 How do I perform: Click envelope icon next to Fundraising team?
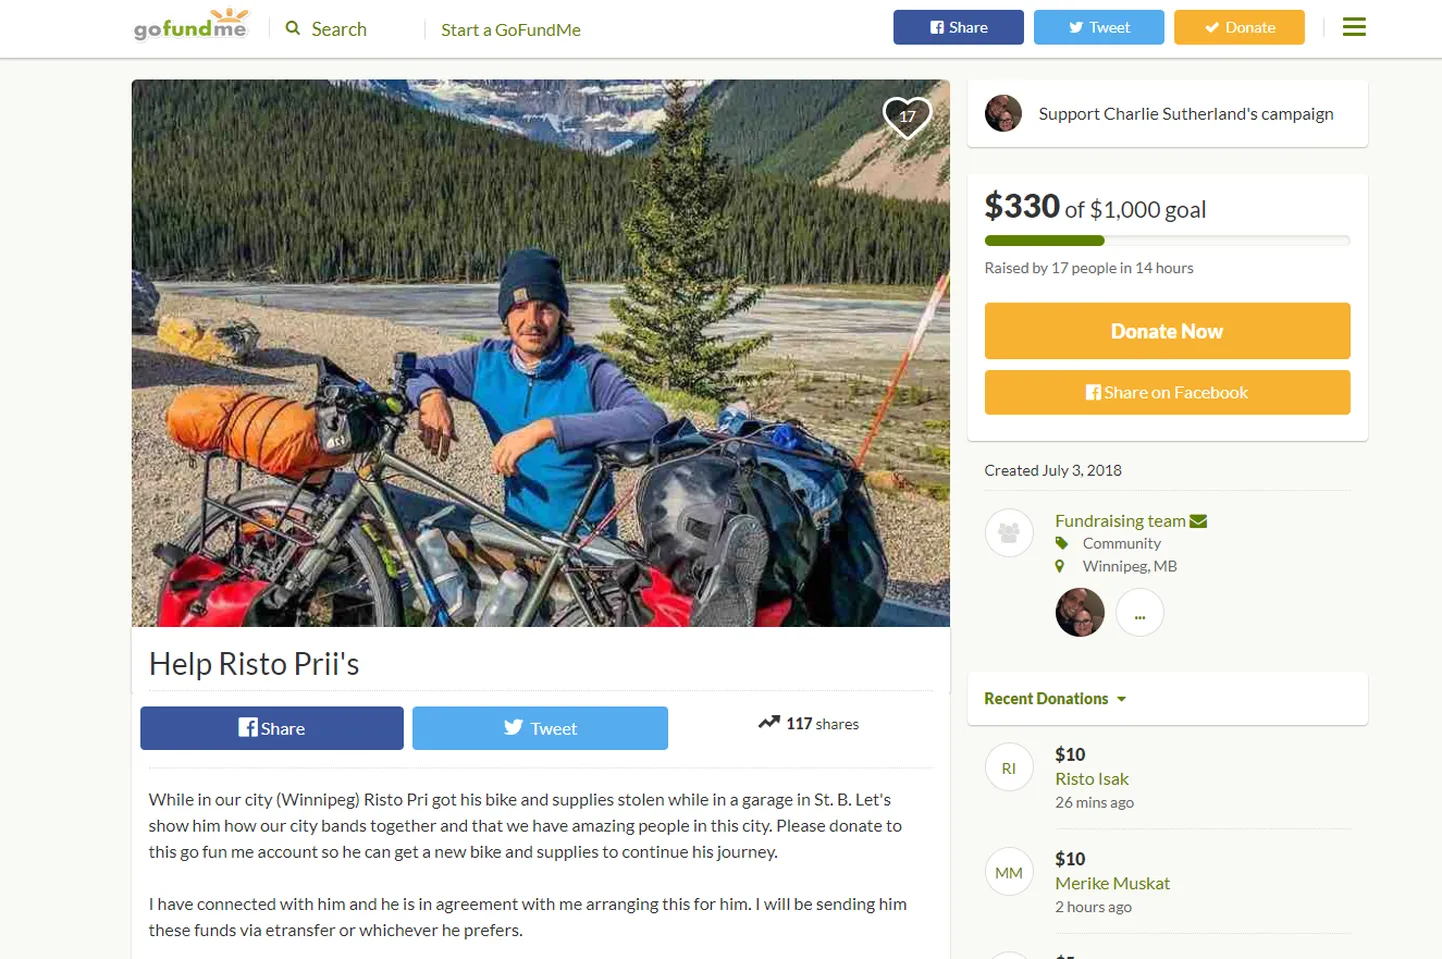1198,521
